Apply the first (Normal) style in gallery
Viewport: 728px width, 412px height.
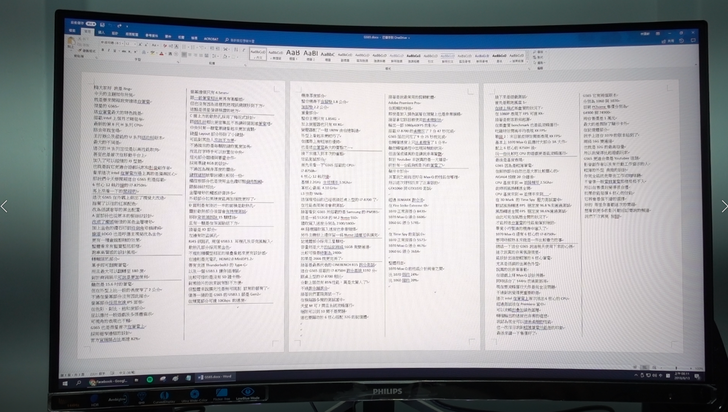[x=258, y=53]
